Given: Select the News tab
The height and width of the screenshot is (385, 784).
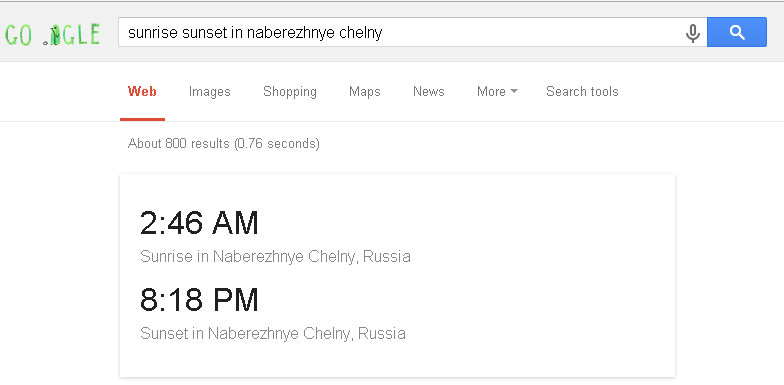Looking at the screenshot, I should [x=428, y=92].
